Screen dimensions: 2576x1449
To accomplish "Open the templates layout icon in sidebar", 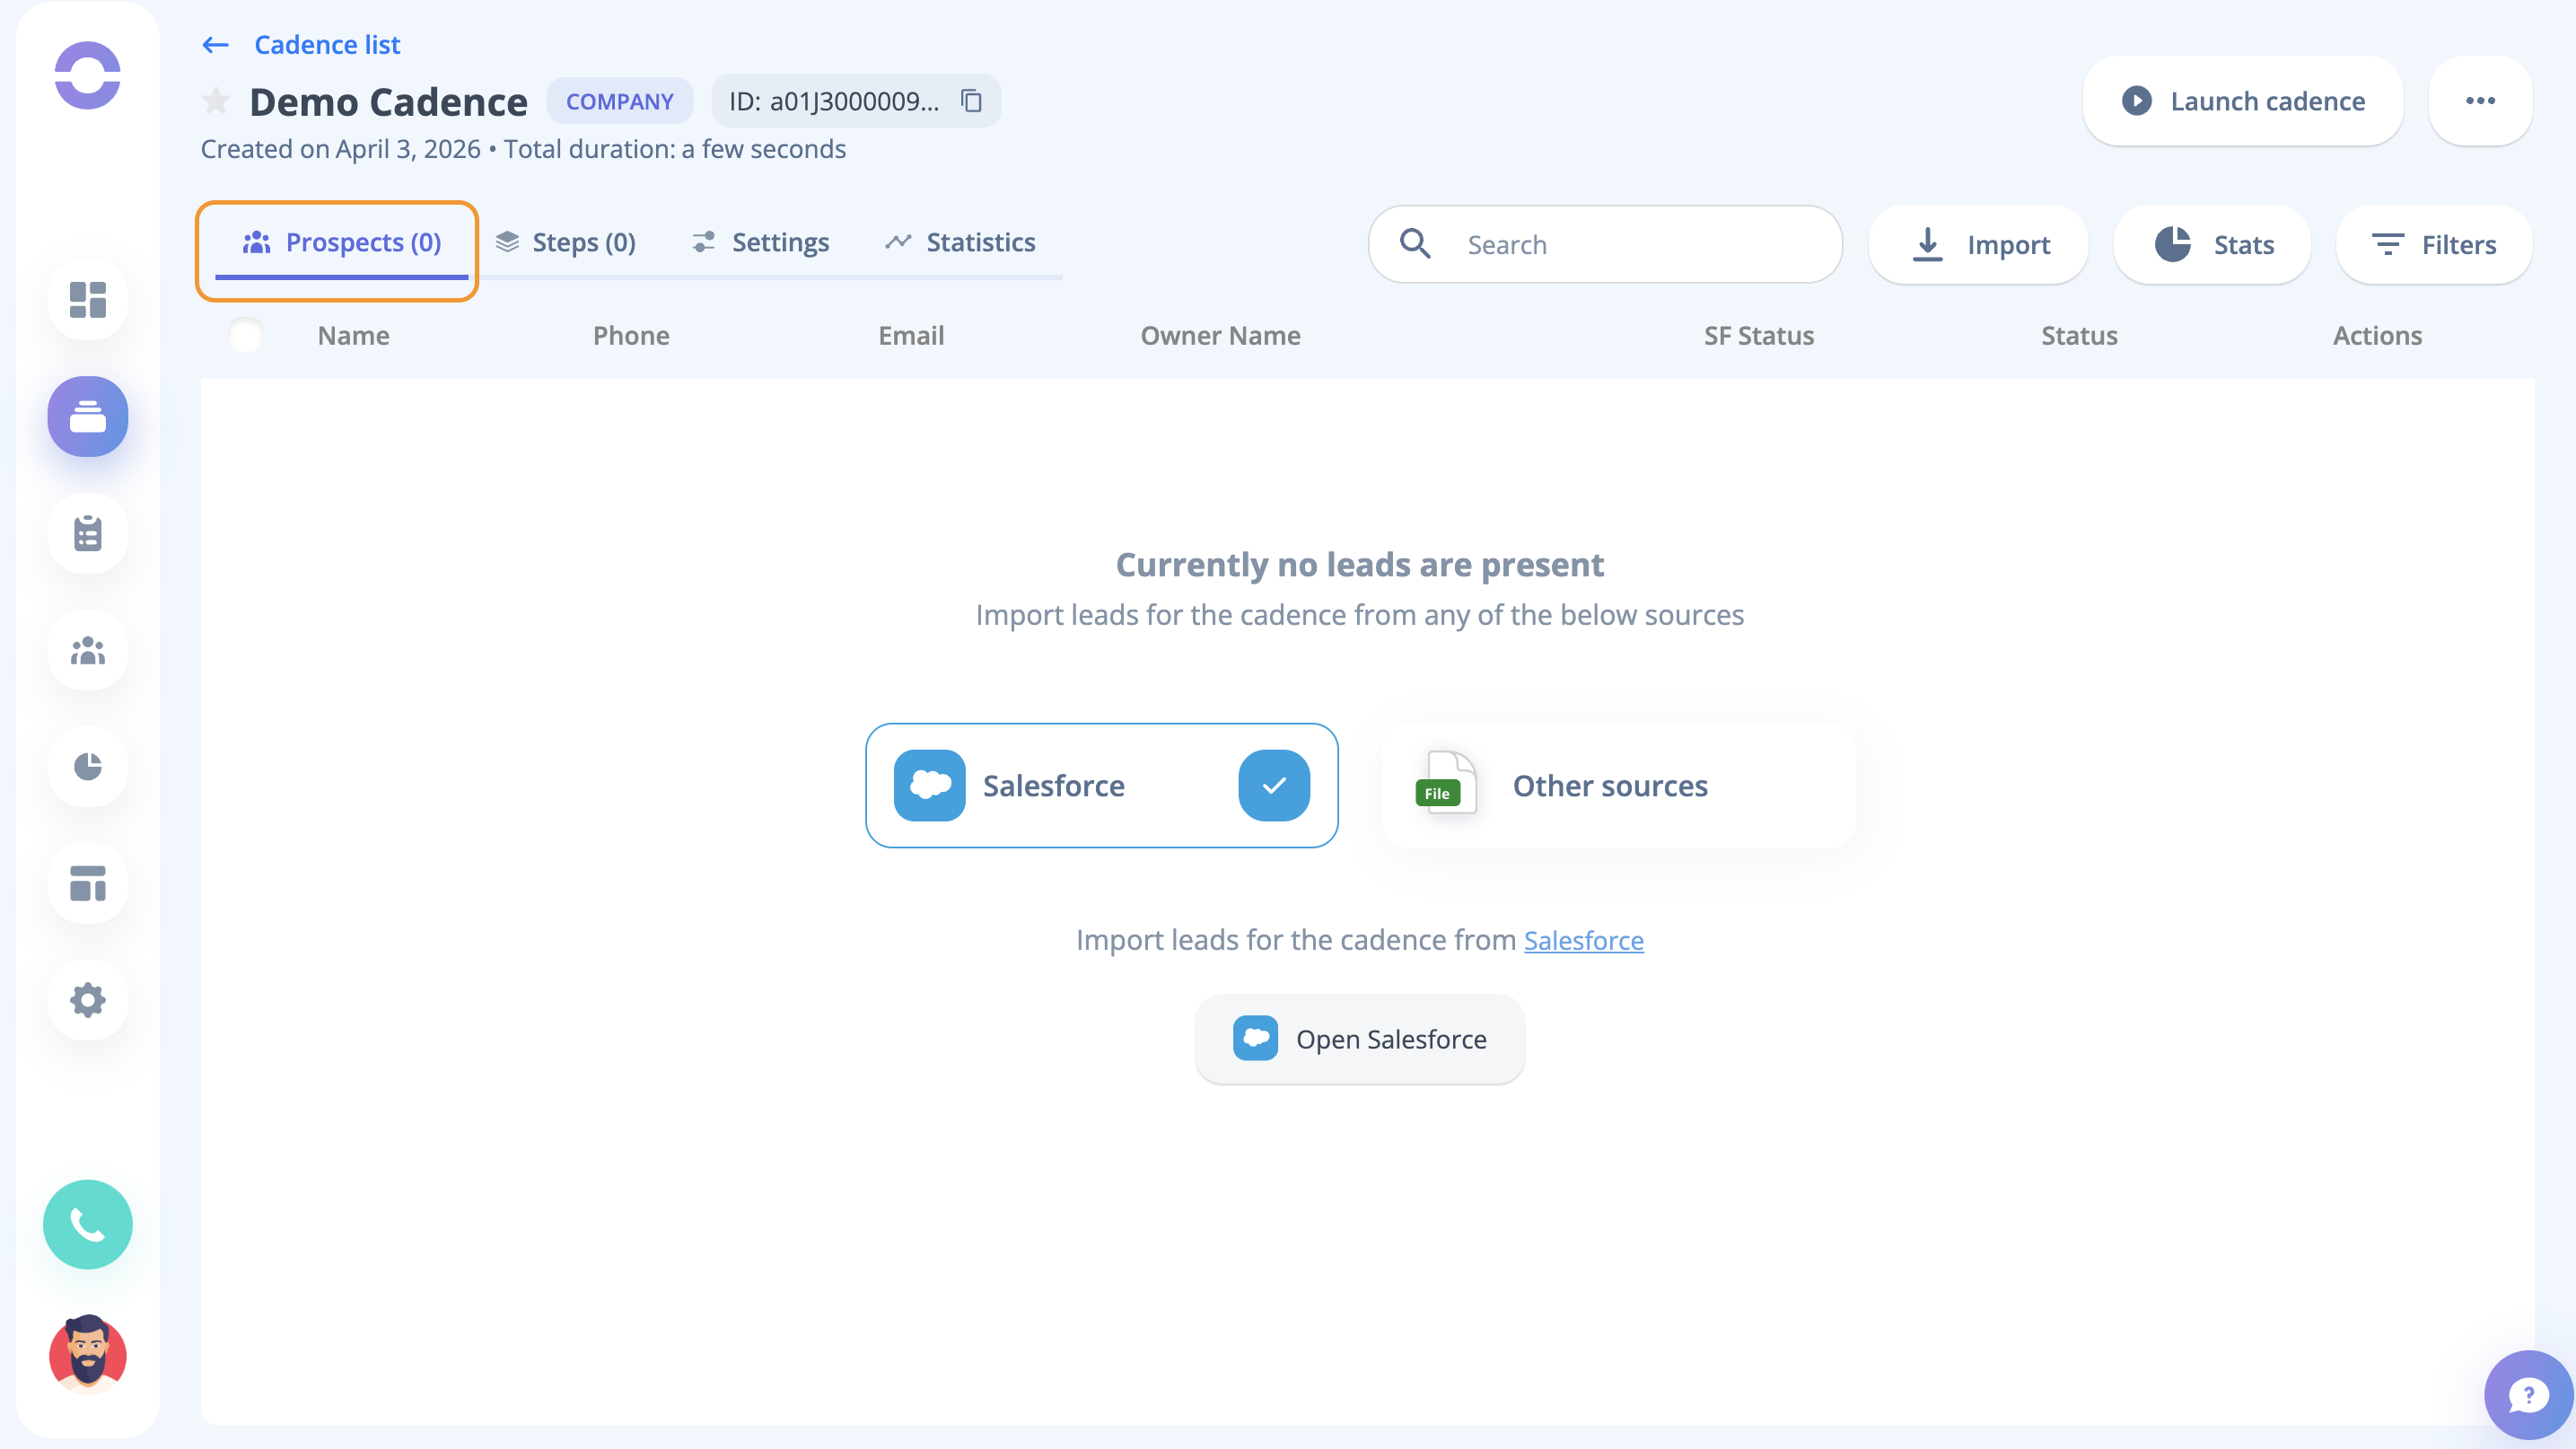I will (88, 883).
